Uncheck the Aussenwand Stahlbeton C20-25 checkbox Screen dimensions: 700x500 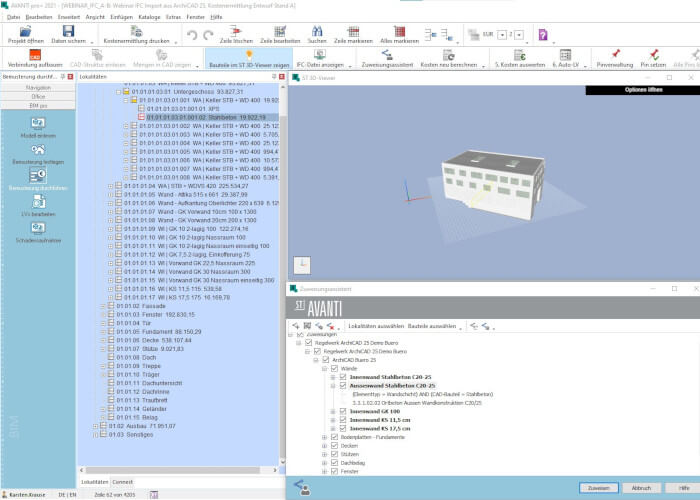343,385
